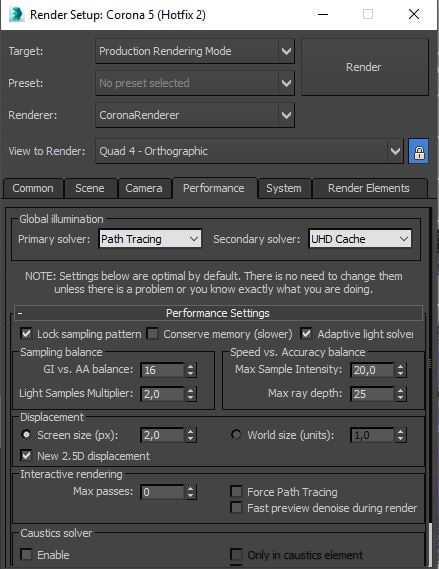Select the Performance tab
The width and height of the screenshot is (439, 569).
click(214, 188)
